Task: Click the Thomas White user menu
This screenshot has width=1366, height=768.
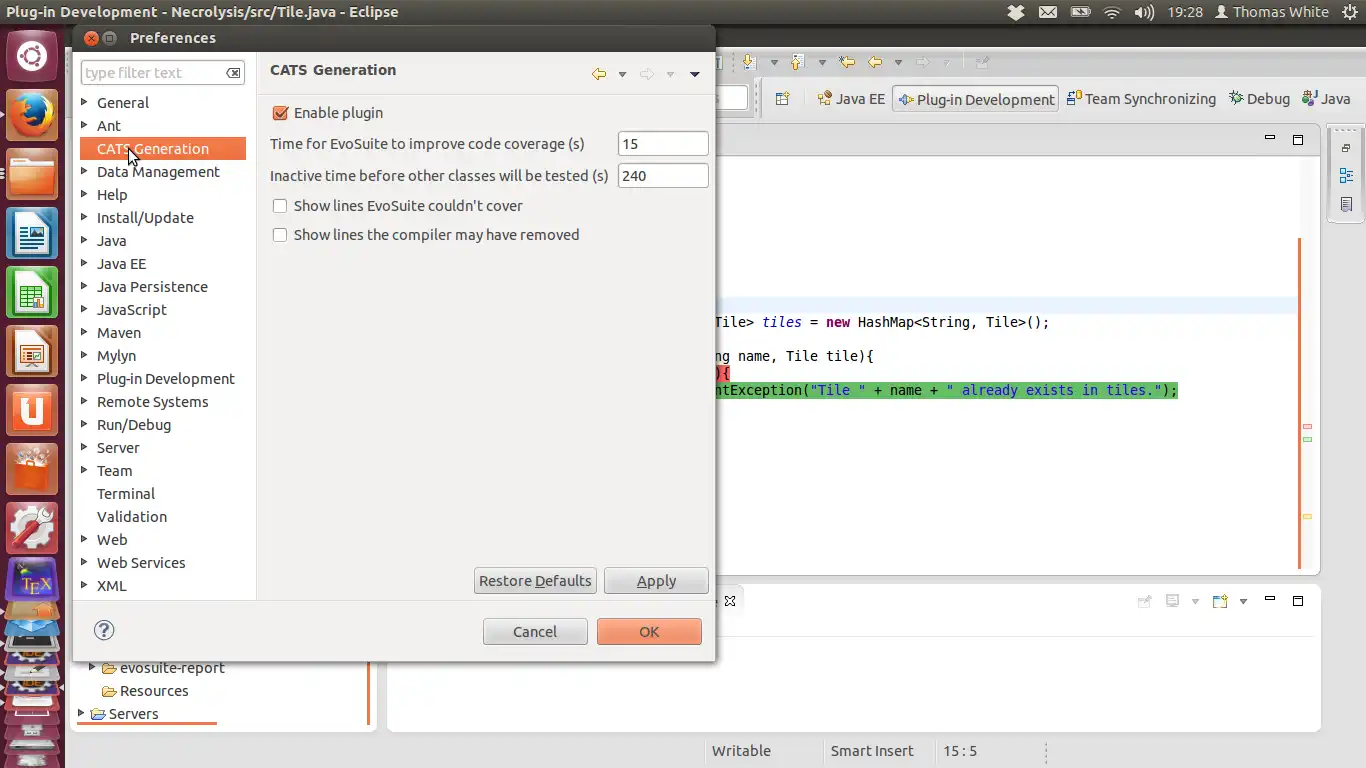Action: 1271,12
